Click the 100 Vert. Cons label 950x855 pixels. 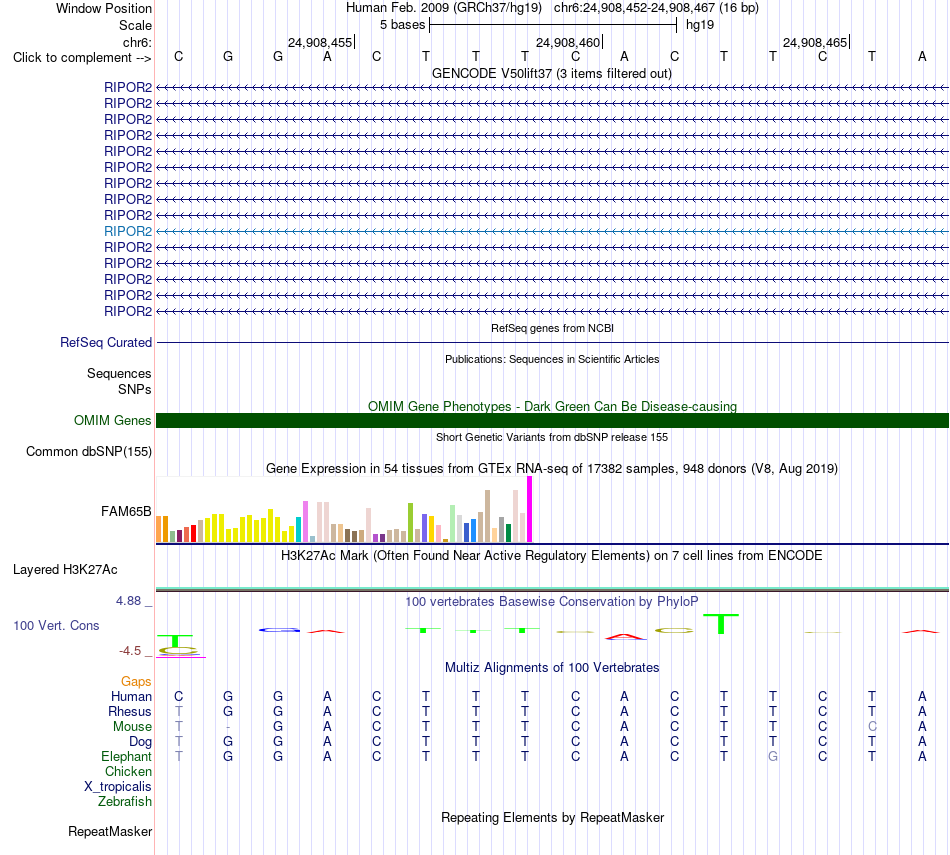(56, 625)
